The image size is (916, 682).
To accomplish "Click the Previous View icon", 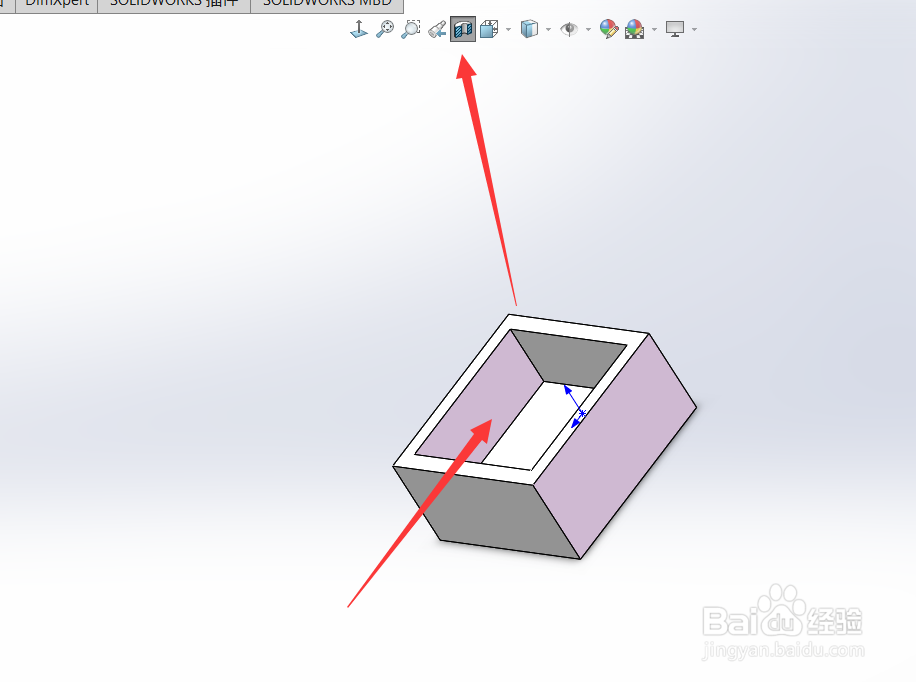I will click(437, 29).
